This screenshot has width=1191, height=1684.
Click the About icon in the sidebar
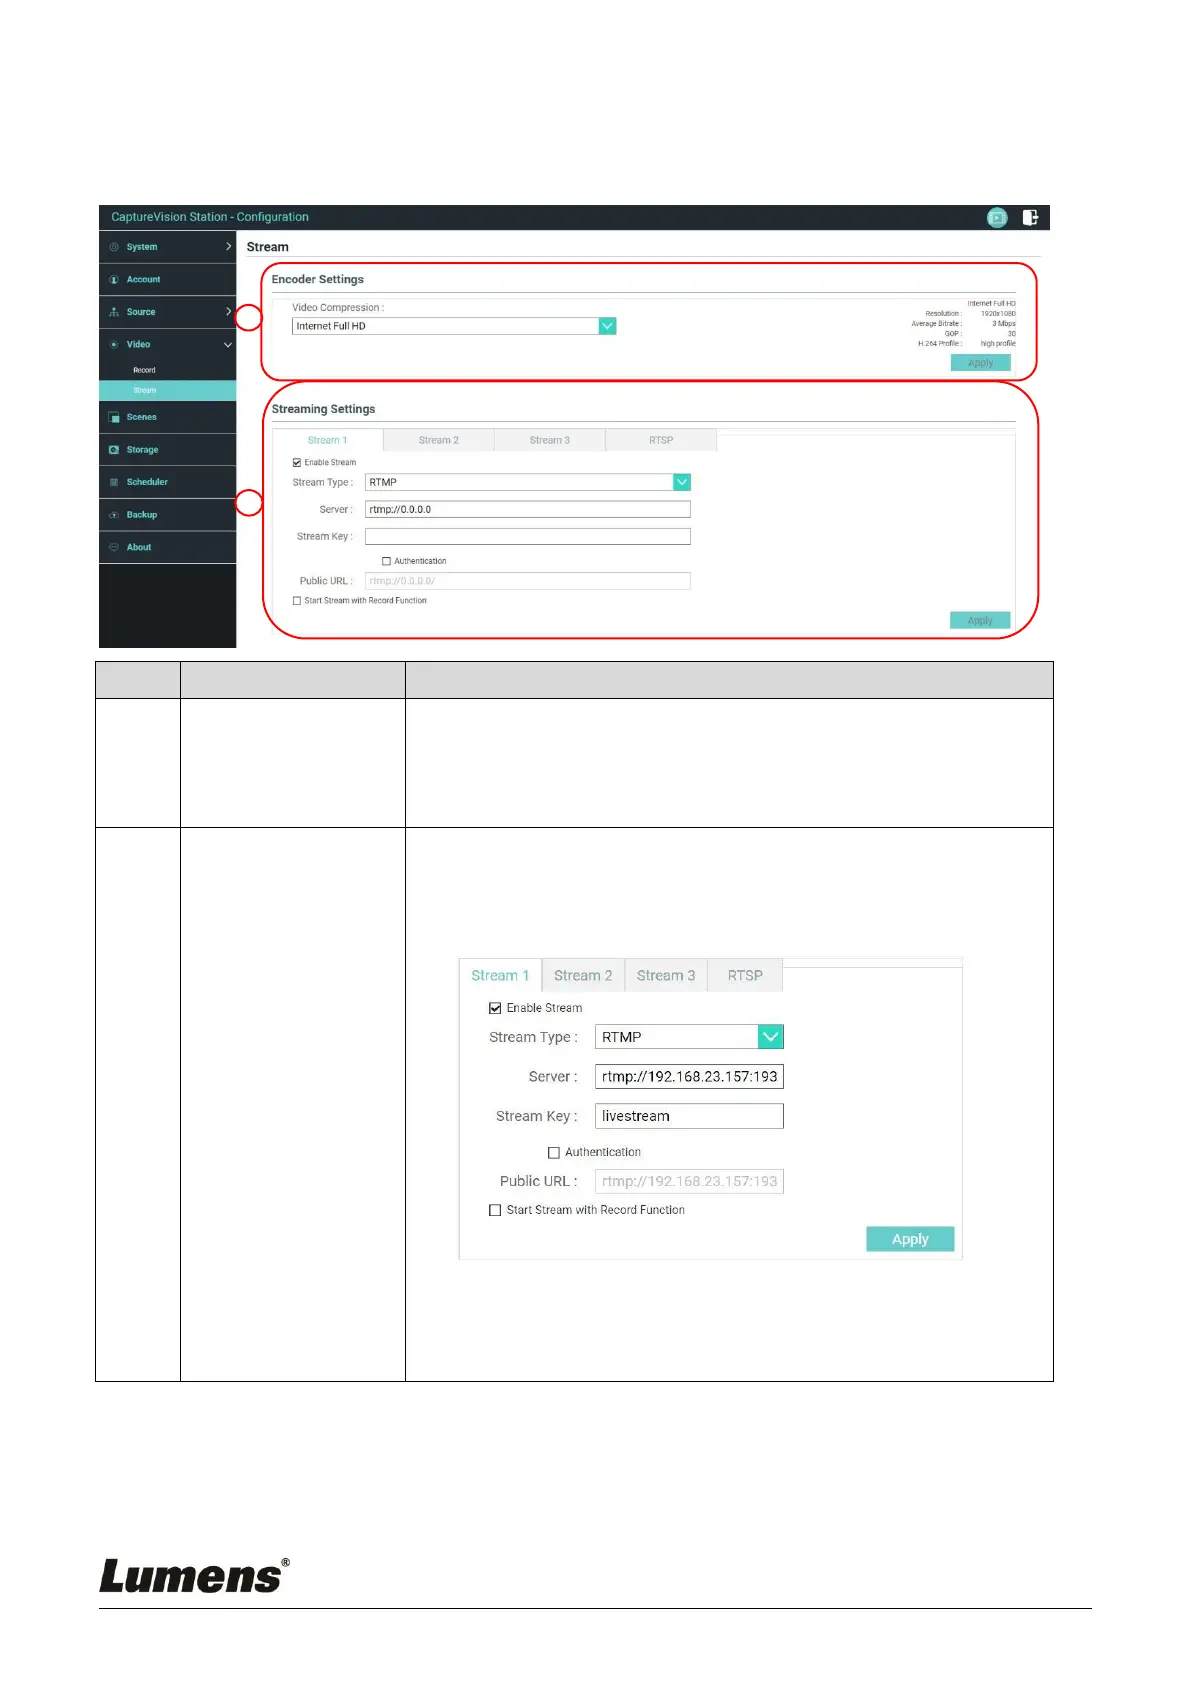click(114, 547)
